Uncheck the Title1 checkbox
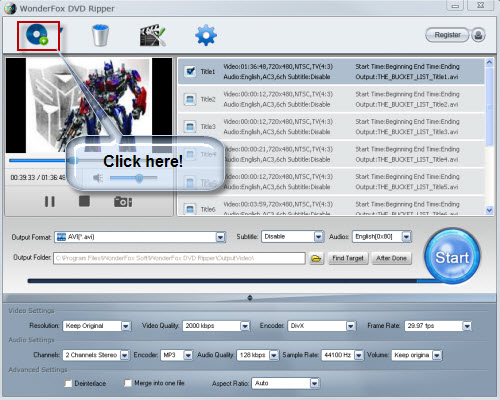This screenshot has height=400, width=500. 190,71
